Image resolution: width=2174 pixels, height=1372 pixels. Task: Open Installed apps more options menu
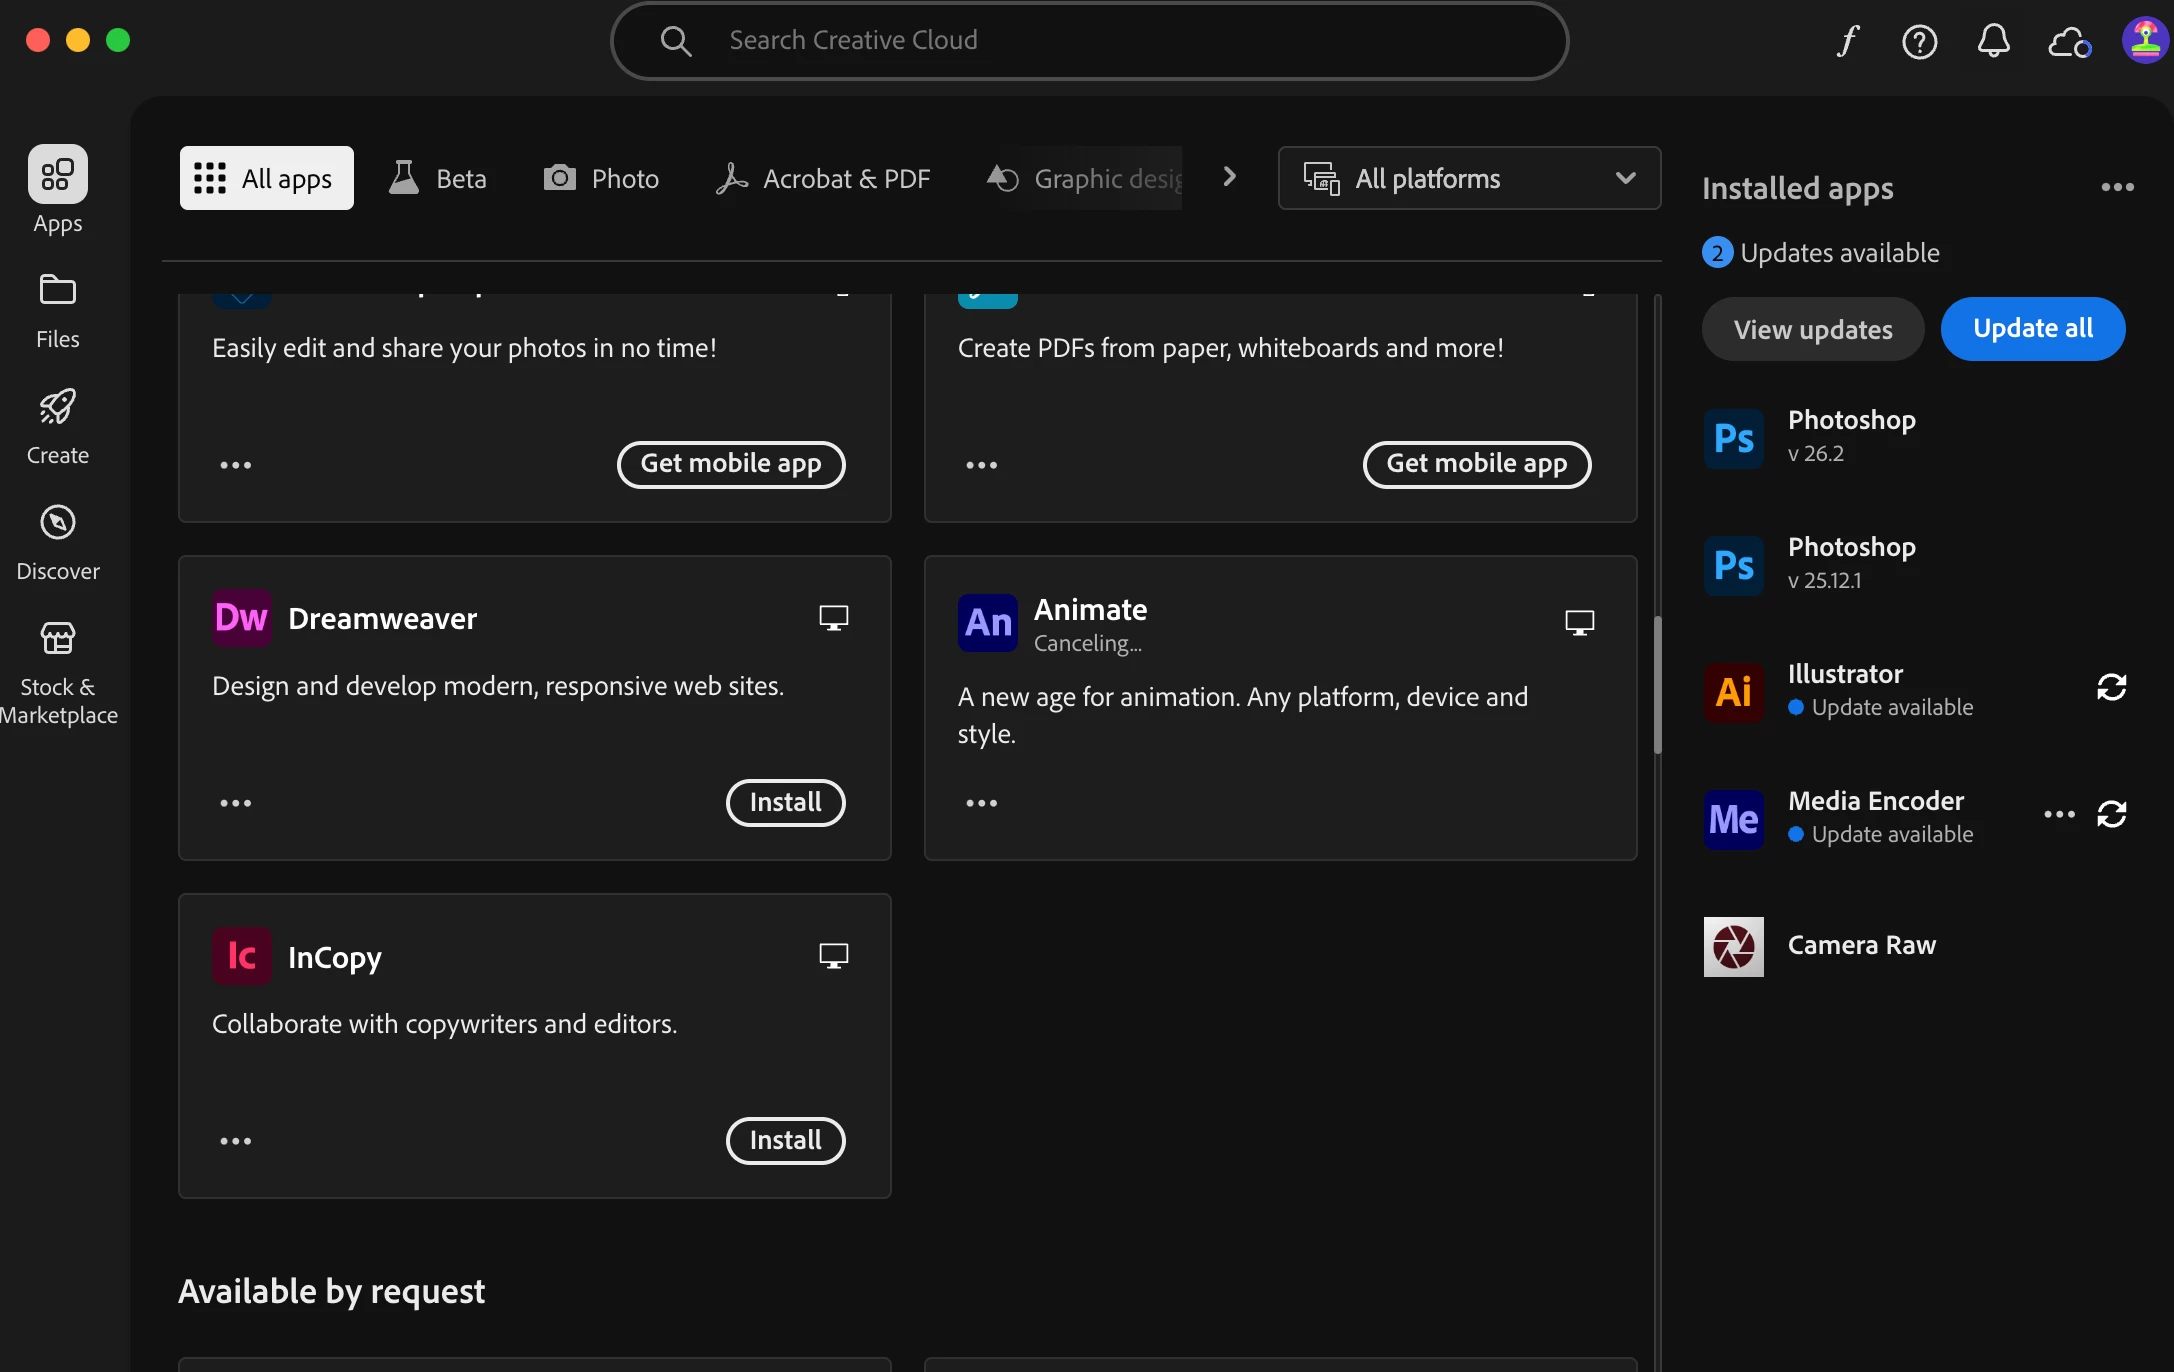coord(2117,188)
